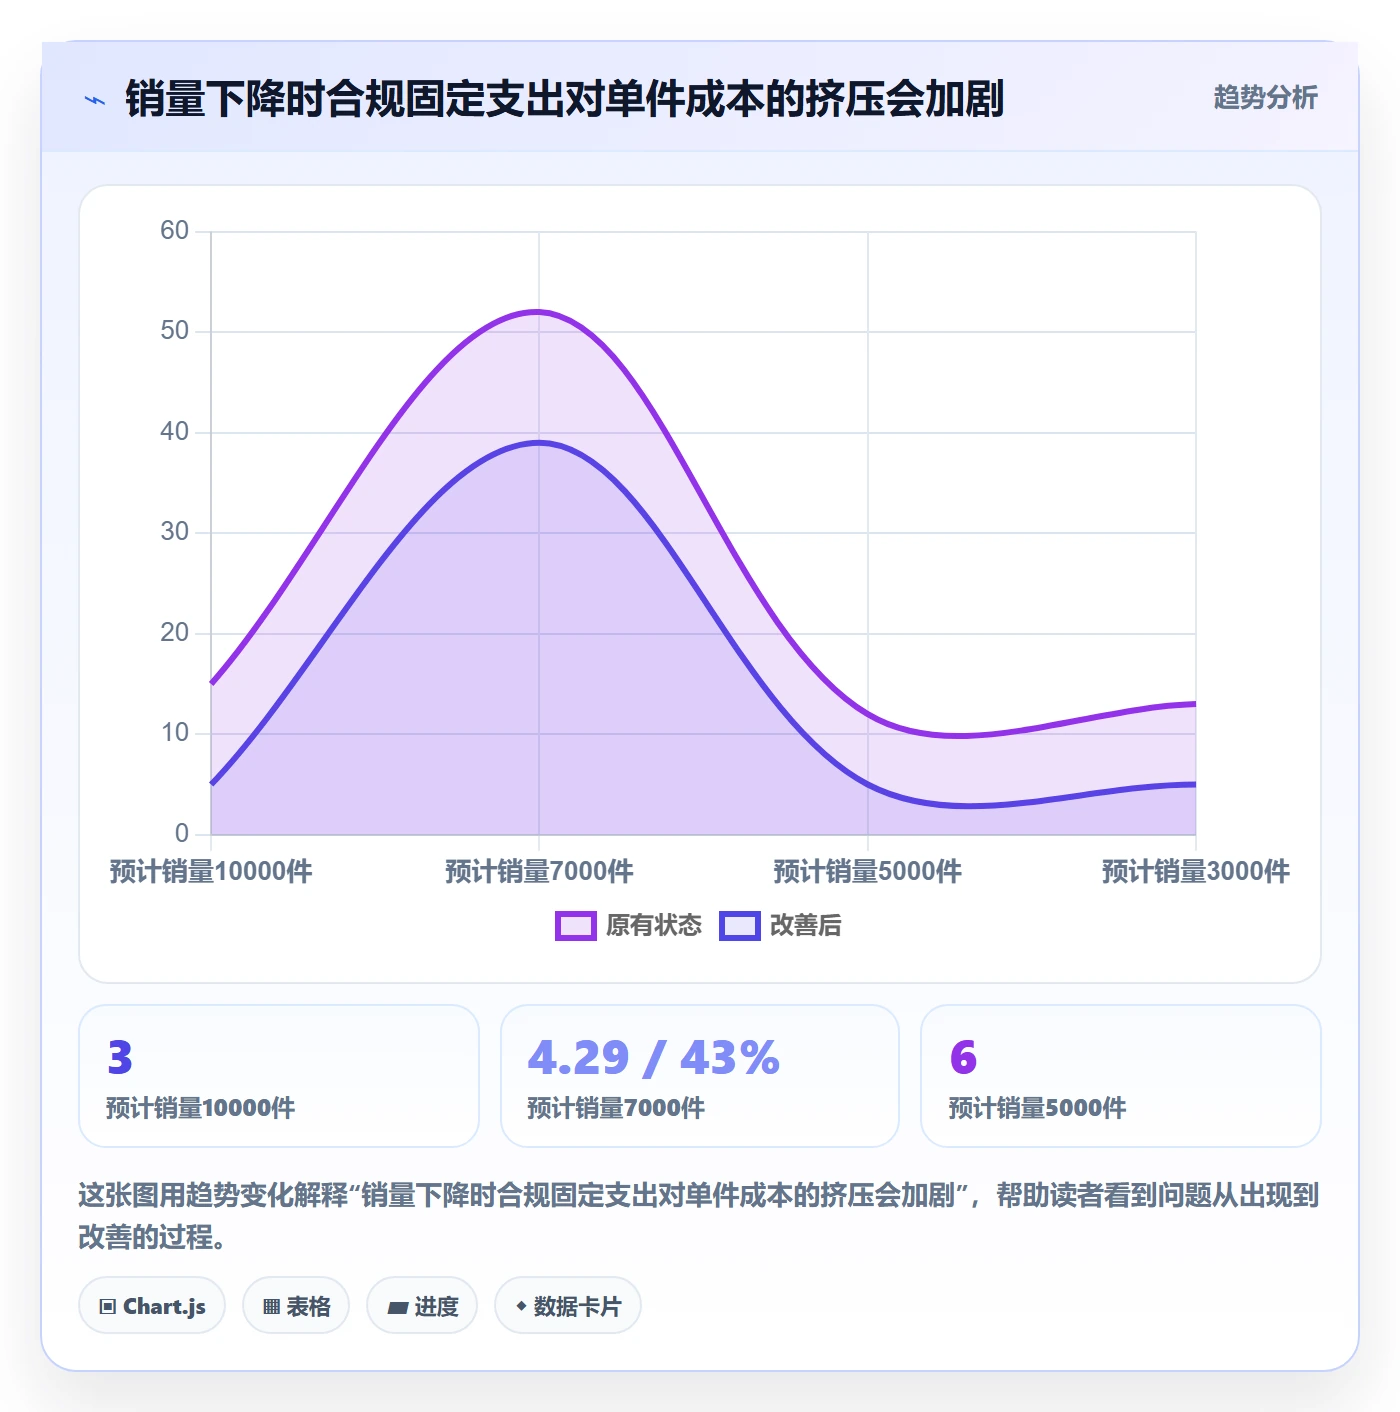
Task: Click the y-axis value 50
Action: click(x=174, y=331)
